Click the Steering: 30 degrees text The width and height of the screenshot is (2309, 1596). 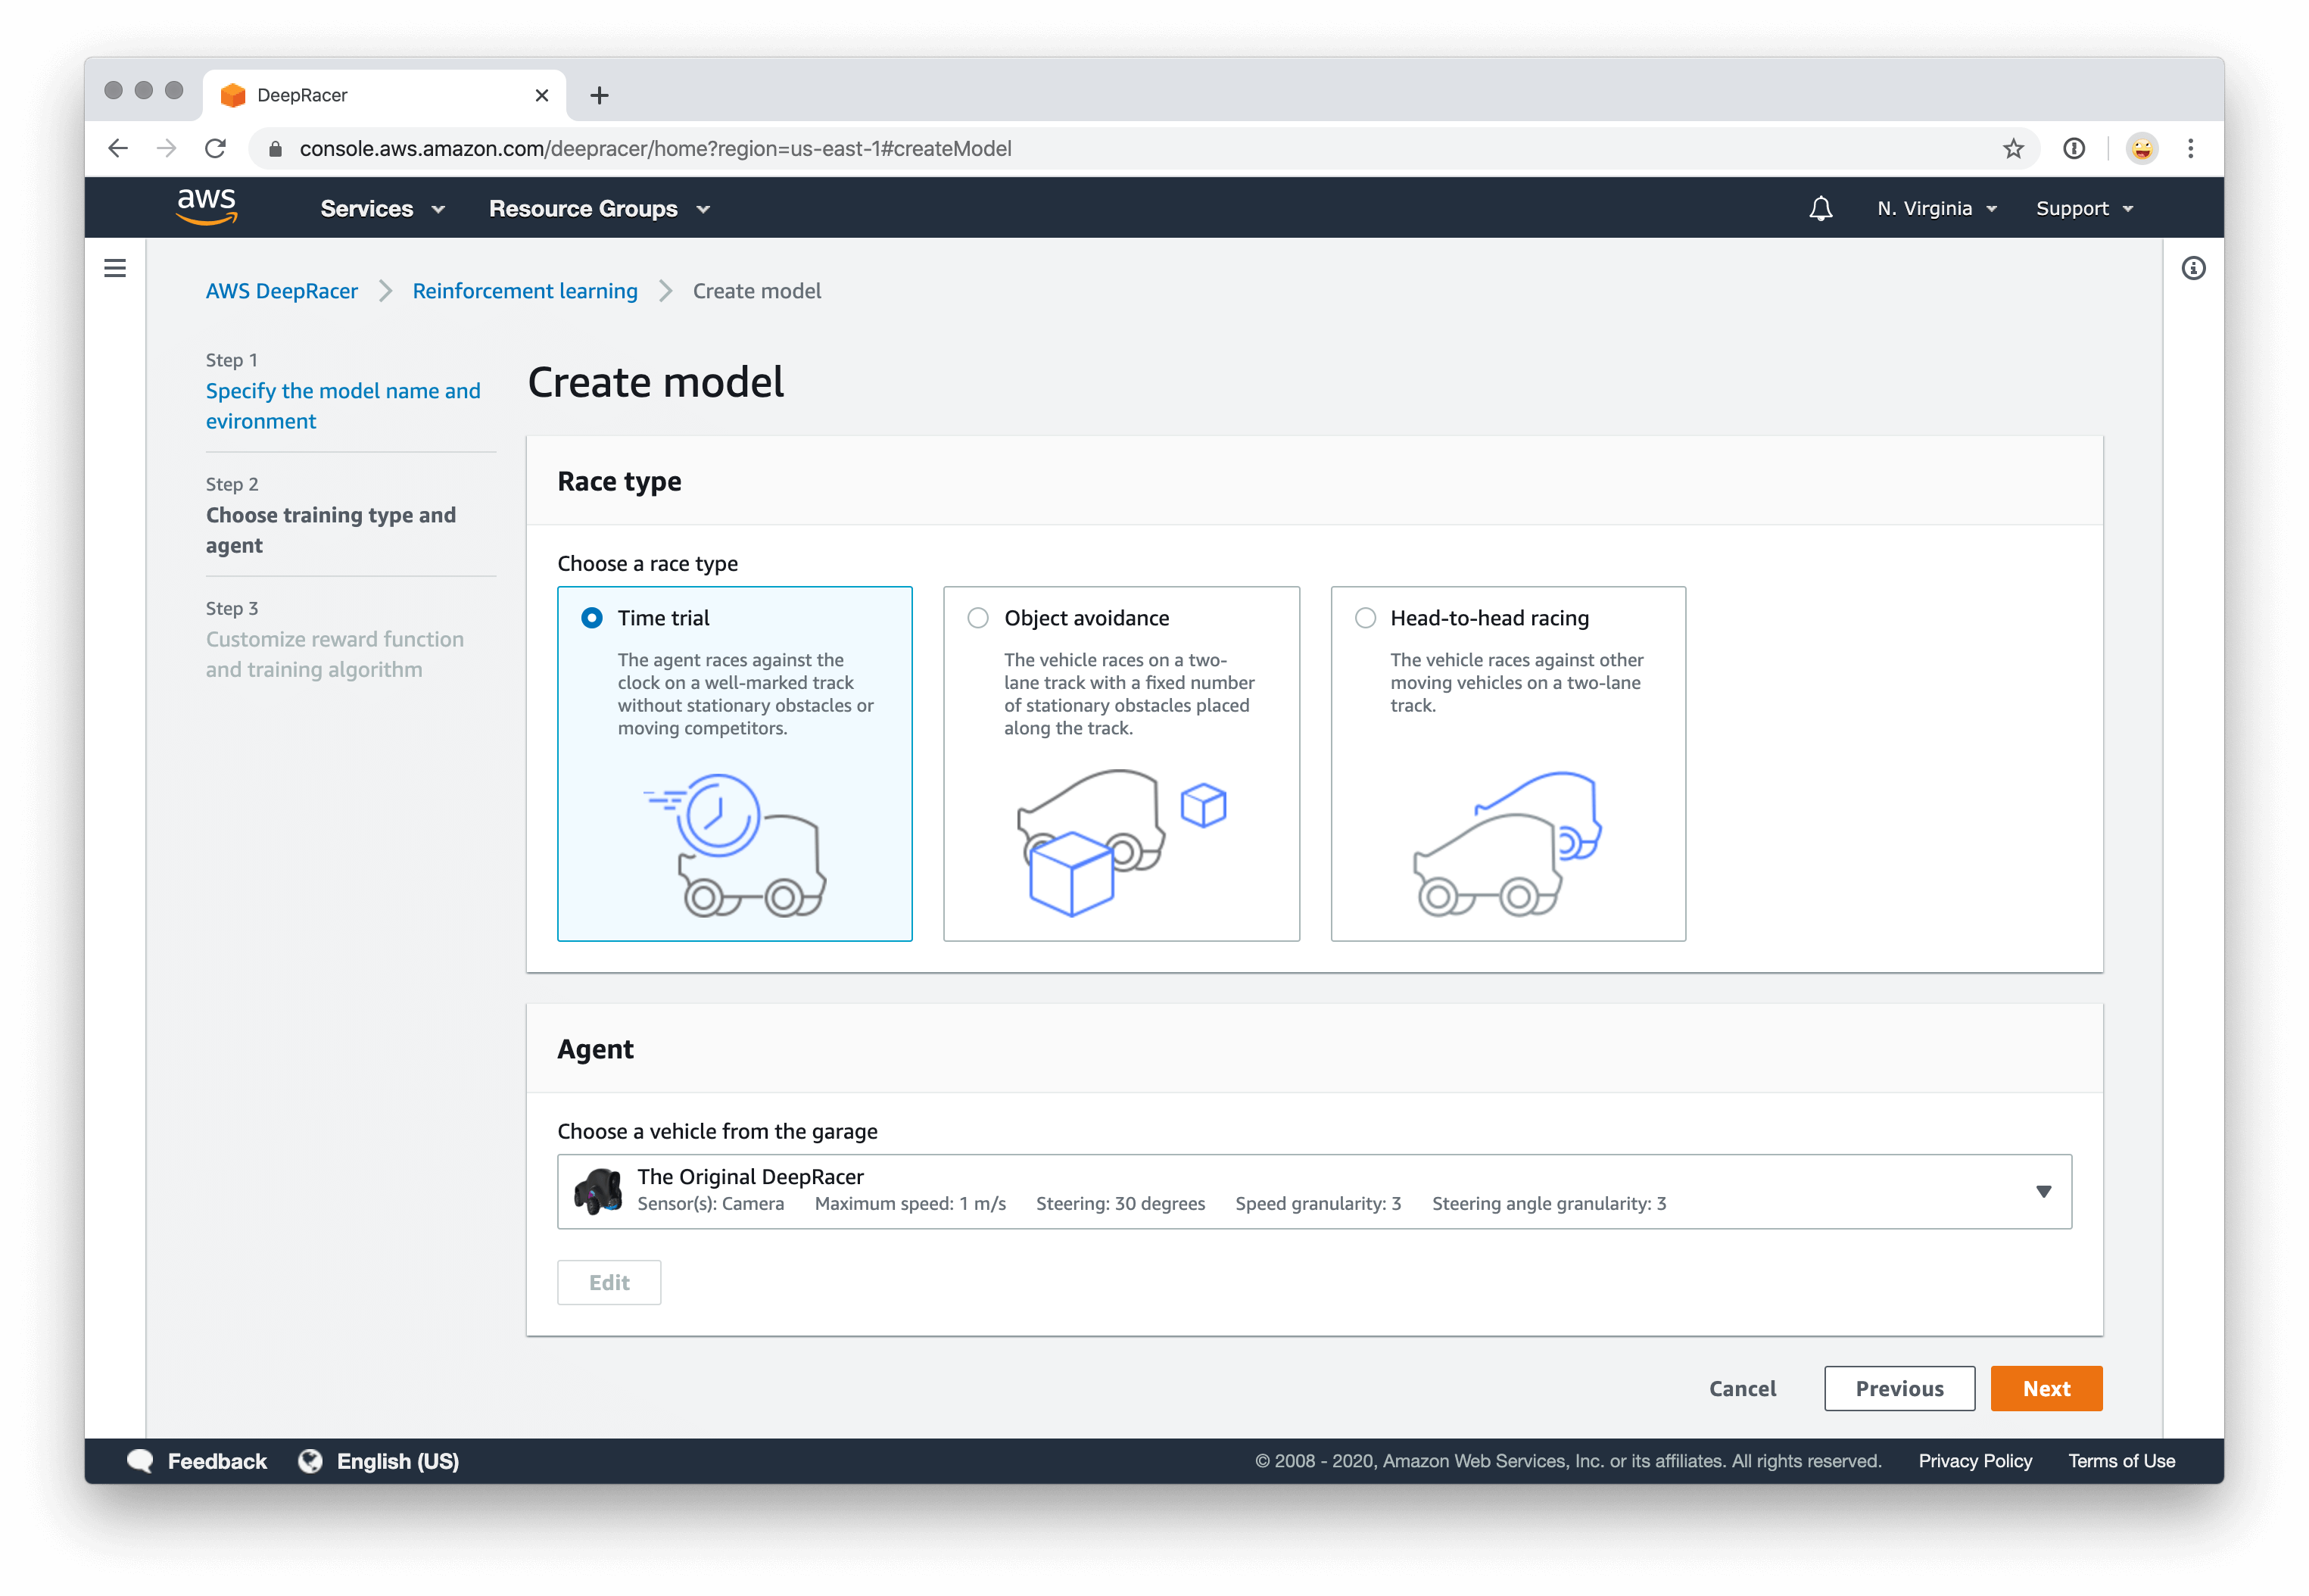pos(1120,1204)
